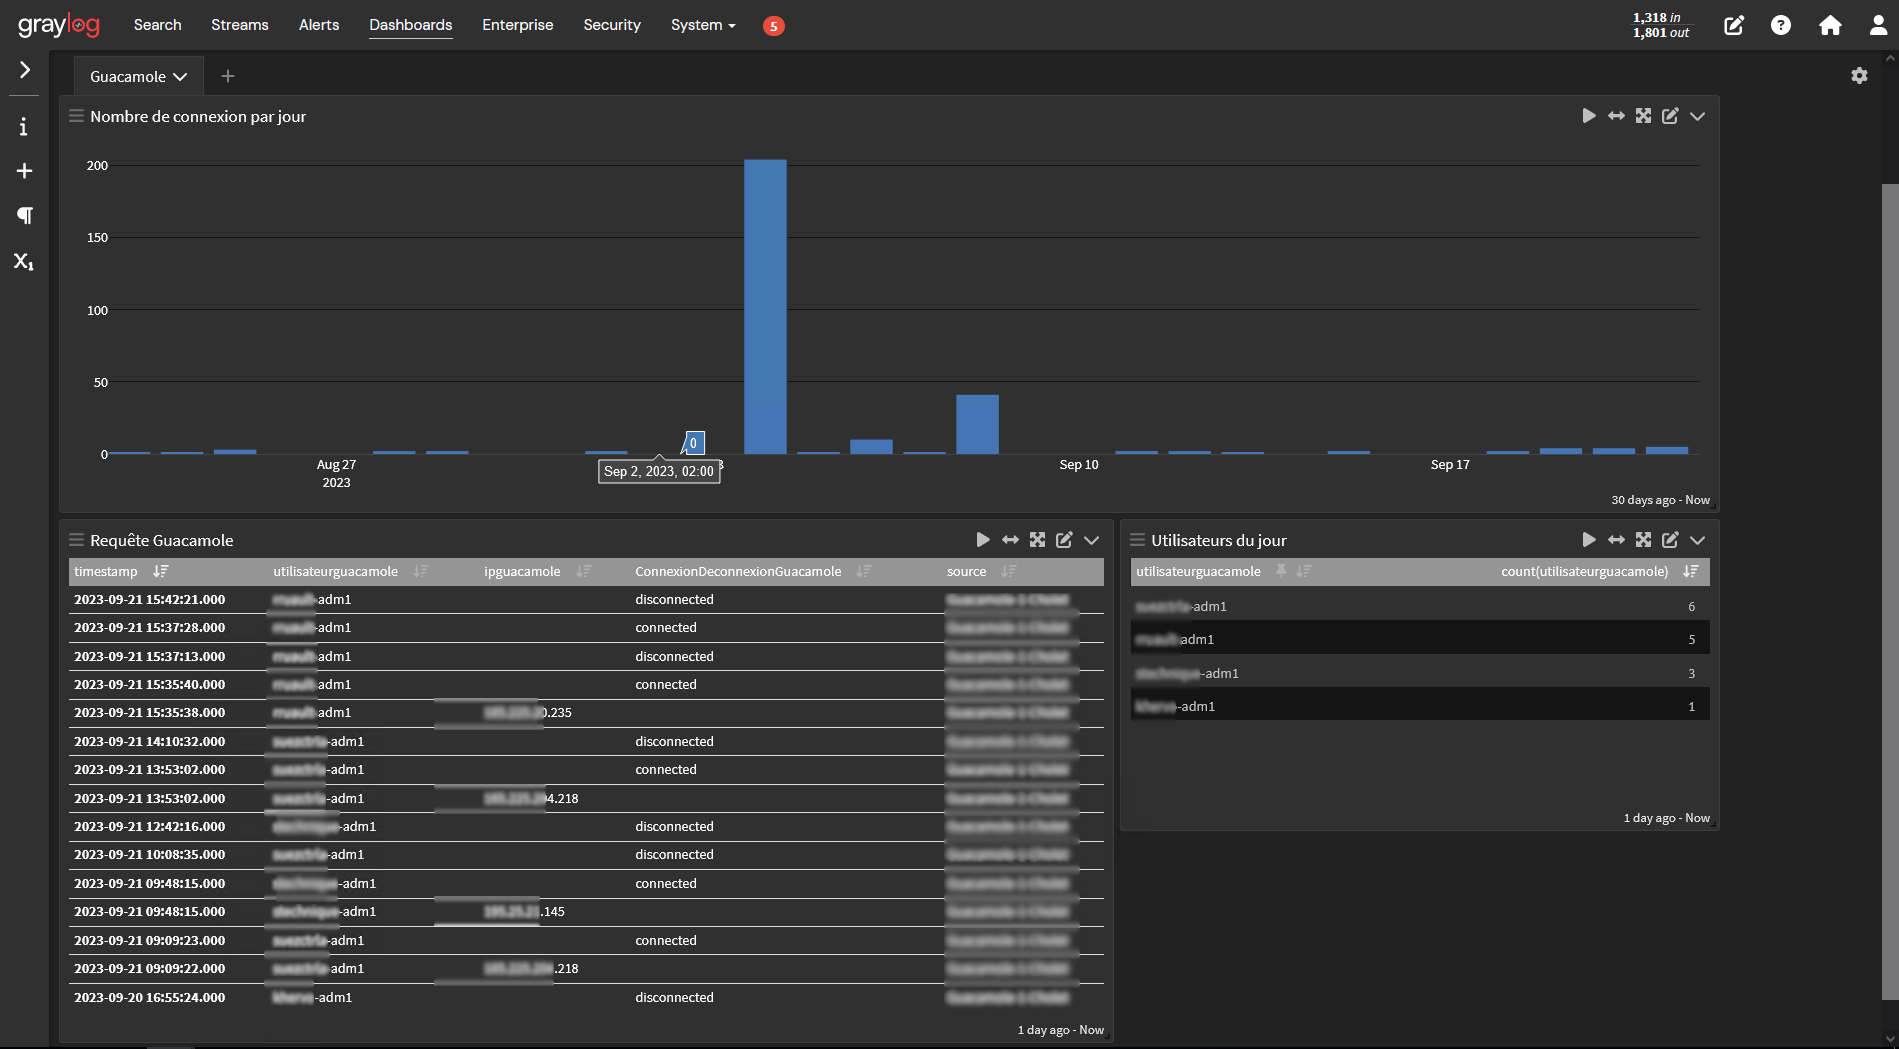Viewport: 1899px width, 1049px height.
Task: Expand the System dropdown menu
Action: tap(703, 25)
